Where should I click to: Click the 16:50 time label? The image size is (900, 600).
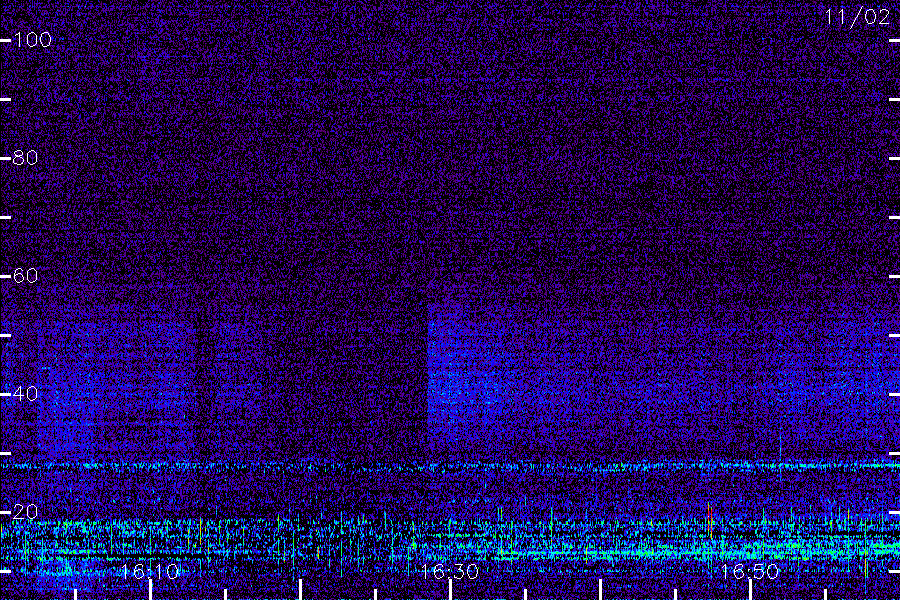pyautogui.click(x=750, y=571)
